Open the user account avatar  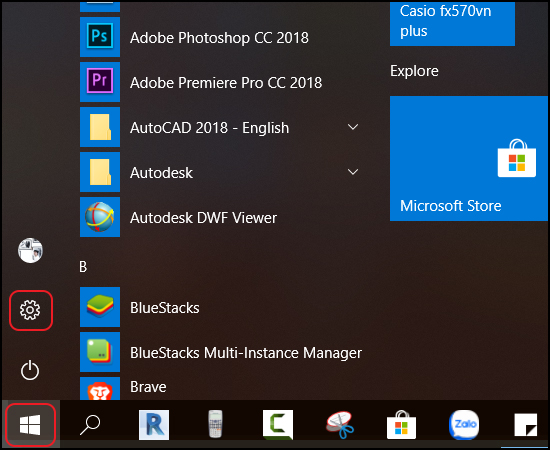pos(31,250)
